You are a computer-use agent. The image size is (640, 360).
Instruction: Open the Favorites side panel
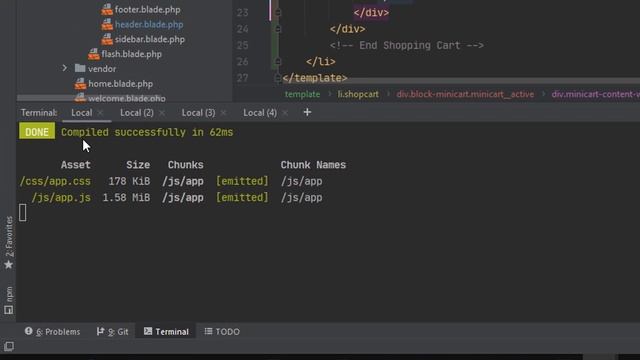[x=9, y=243]
